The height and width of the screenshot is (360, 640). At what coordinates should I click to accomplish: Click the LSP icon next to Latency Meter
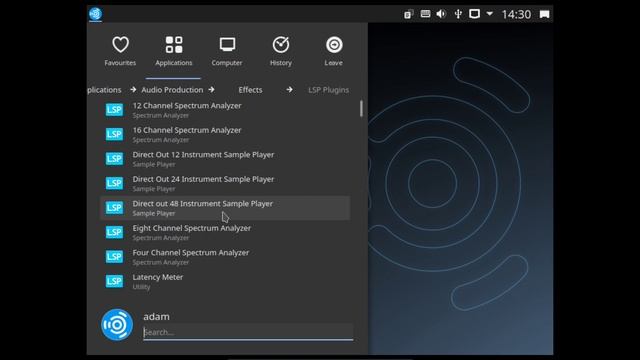pos(114,281)
